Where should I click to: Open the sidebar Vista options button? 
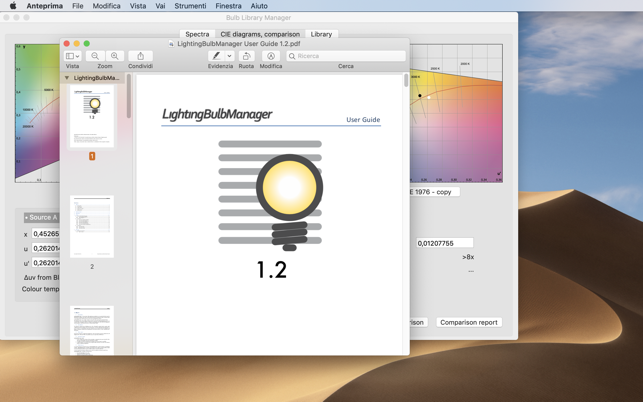(73, 56)
